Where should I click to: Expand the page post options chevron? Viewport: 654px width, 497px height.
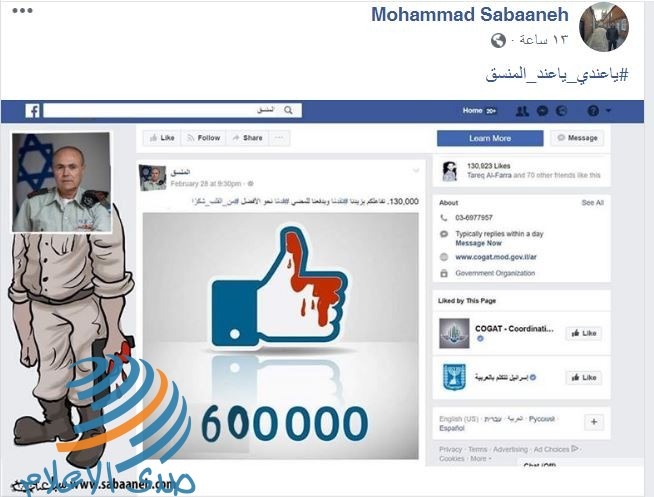coord(416,171)
